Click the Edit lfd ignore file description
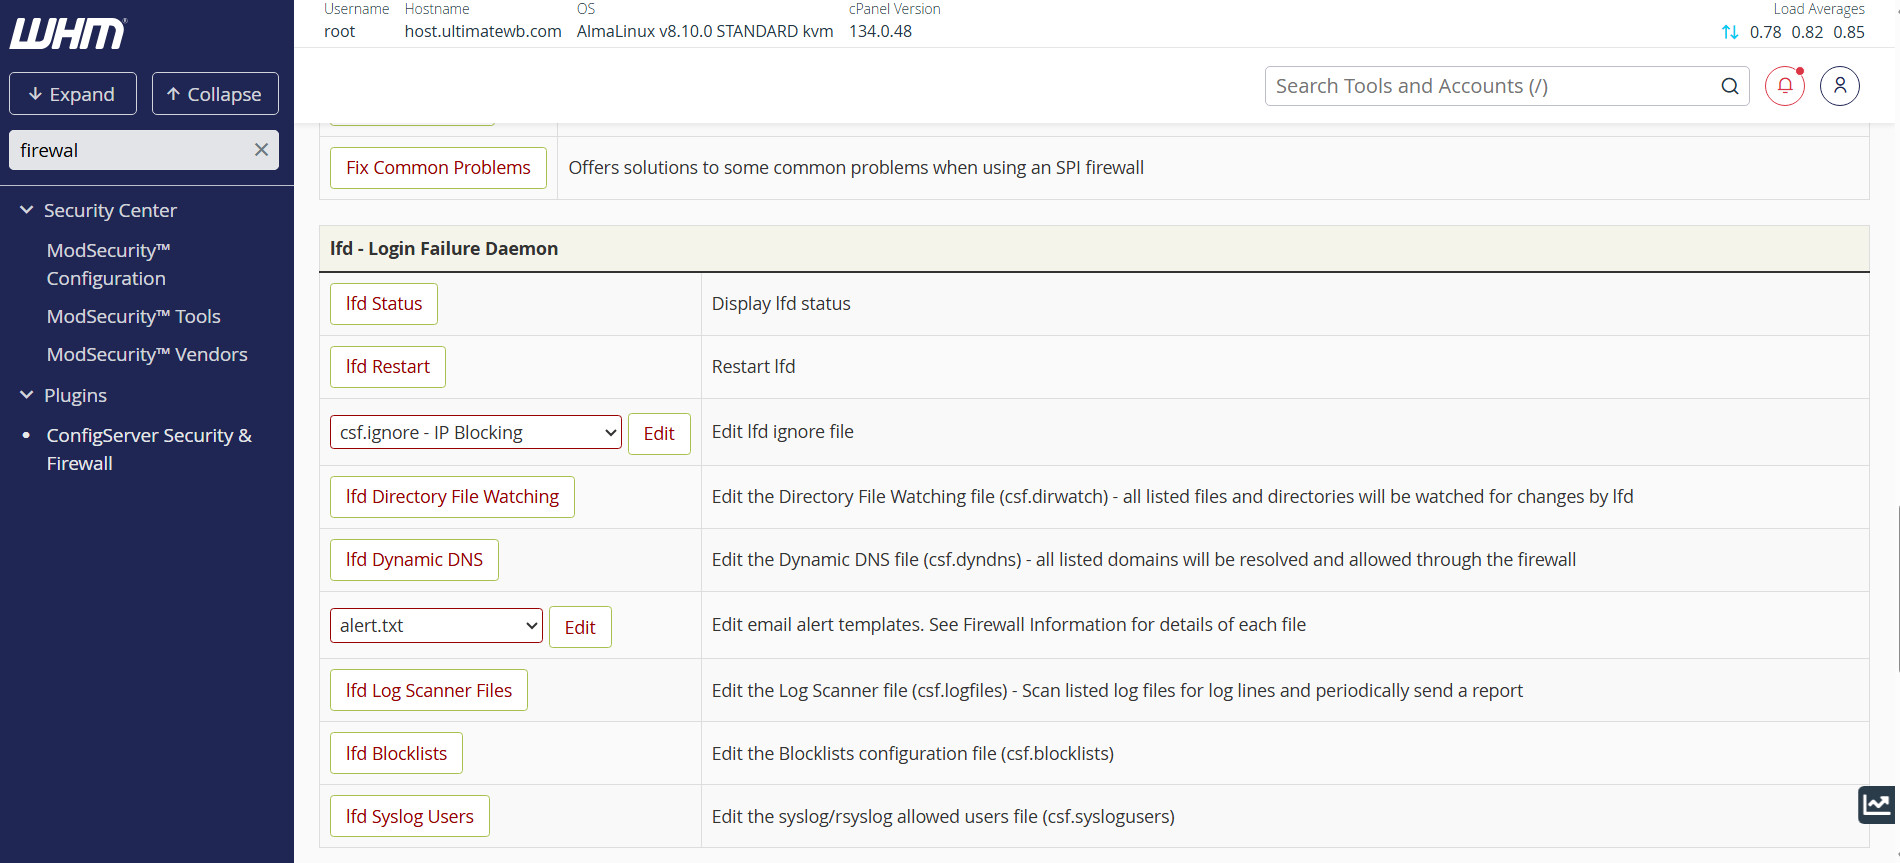1900x863 pixels. [x=783, y=432]
